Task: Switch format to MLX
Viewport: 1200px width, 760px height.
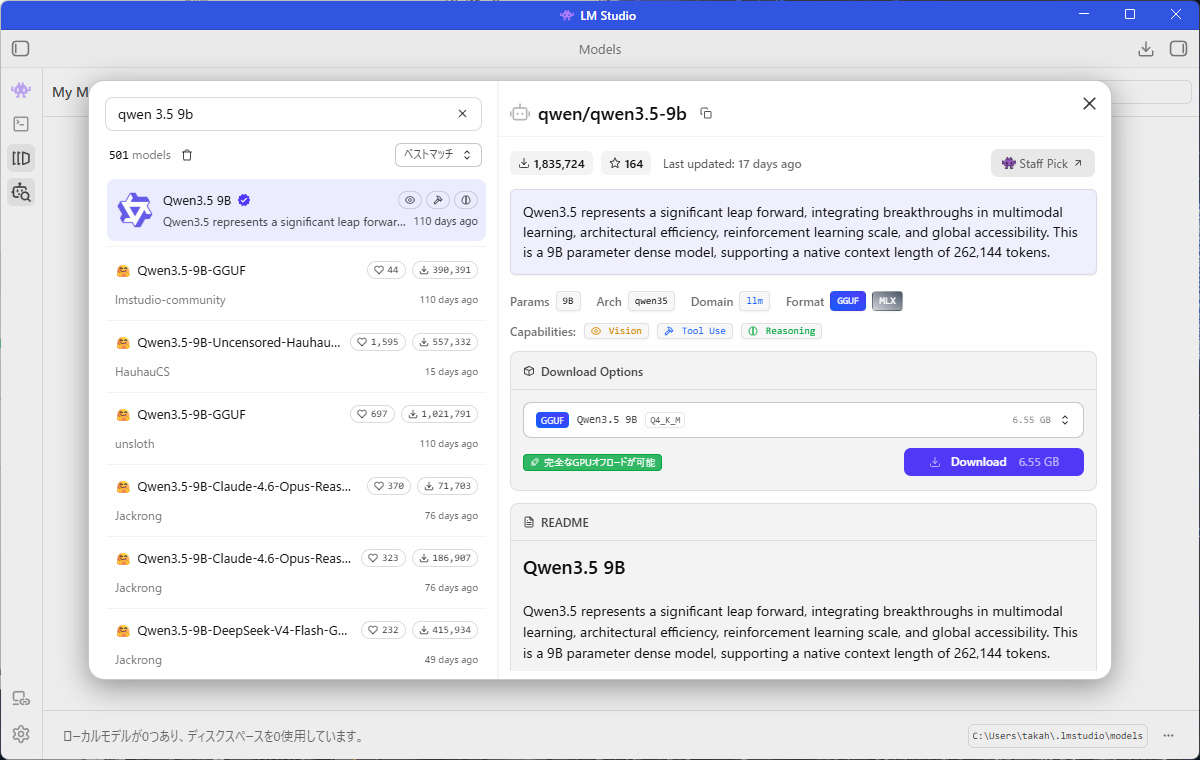Action: click(887, 301)
